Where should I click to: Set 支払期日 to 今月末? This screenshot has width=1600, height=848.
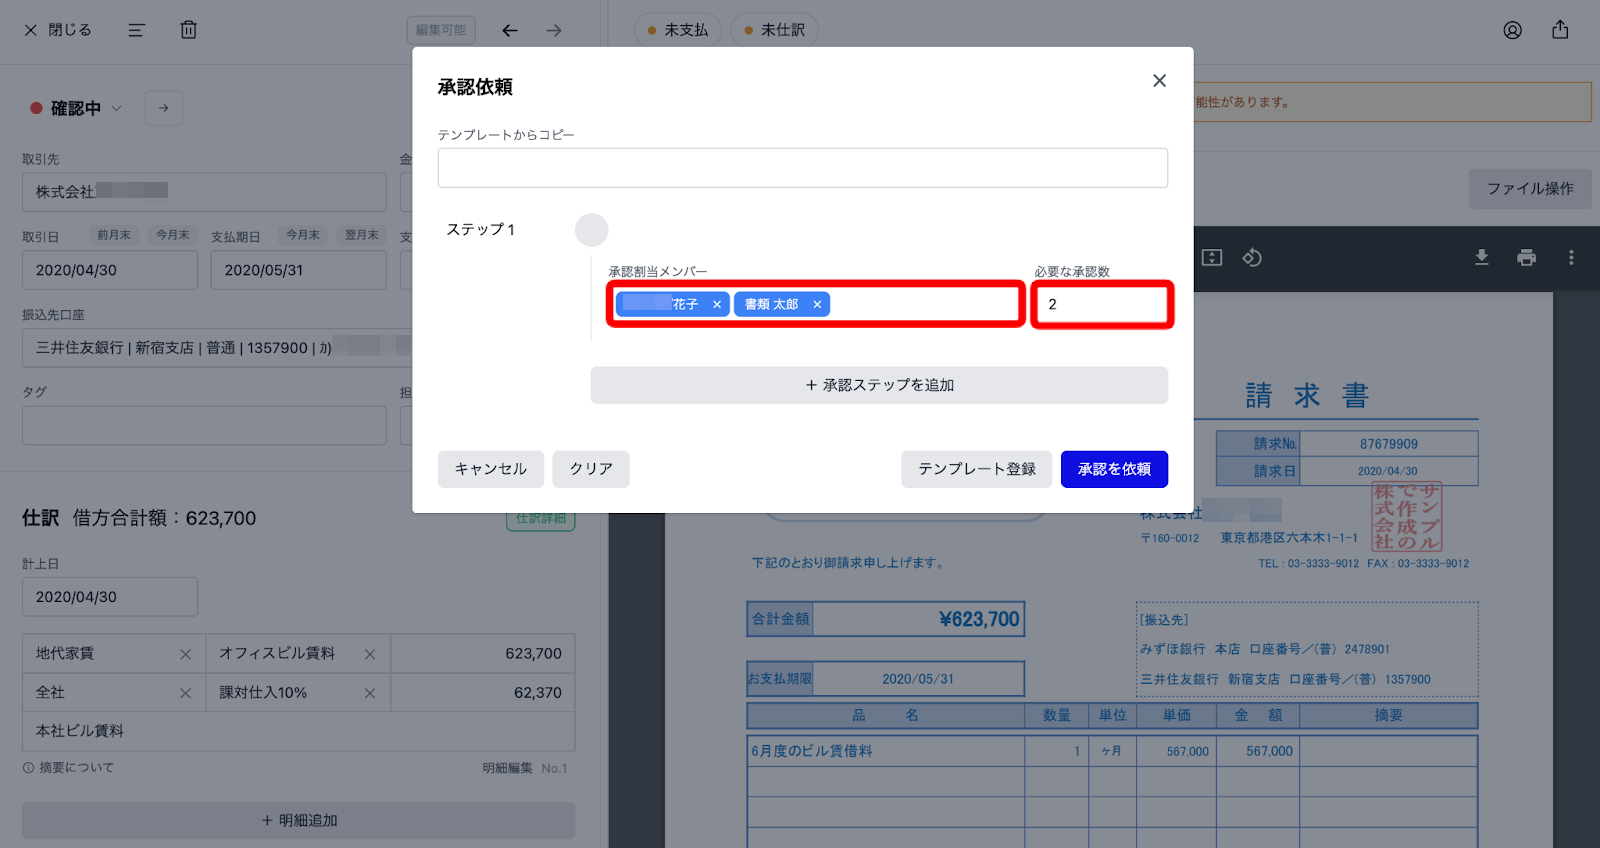click(x=303, y=235)
